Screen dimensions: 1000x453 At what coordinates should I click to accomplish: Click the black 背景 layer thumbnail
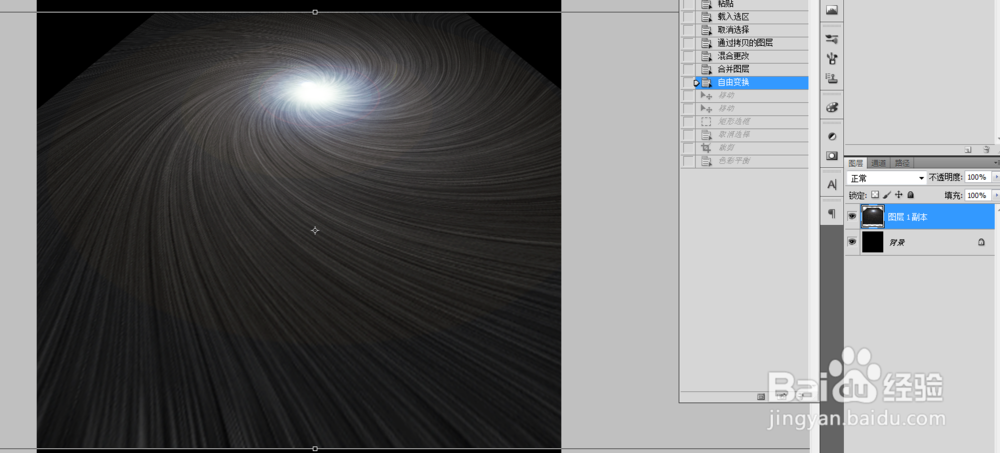tap(872, 242)
